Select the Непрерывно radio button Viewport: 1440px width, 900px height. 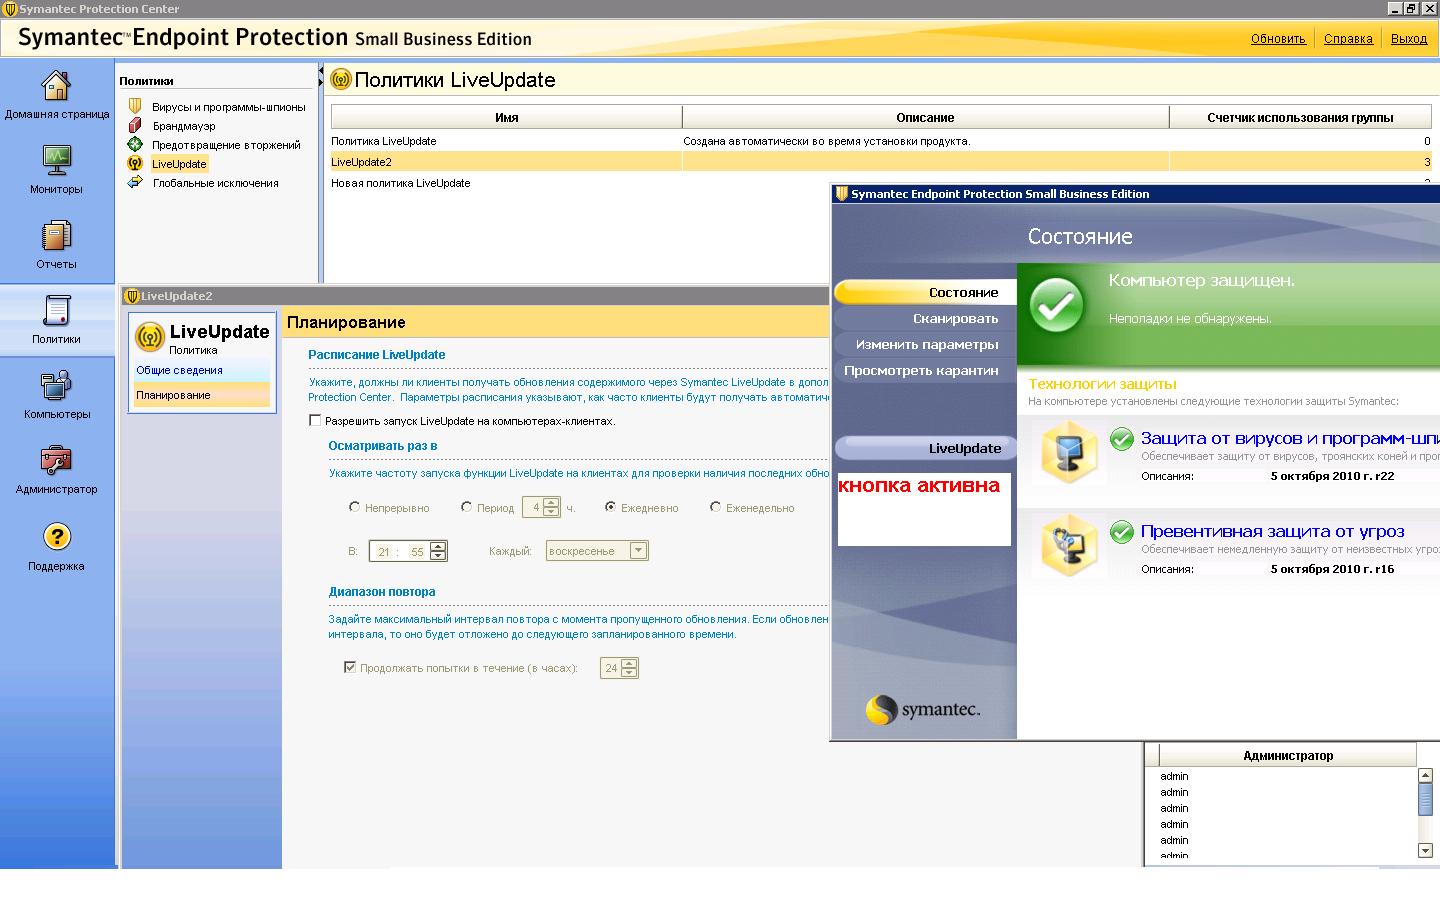click(x=354, y=507)
